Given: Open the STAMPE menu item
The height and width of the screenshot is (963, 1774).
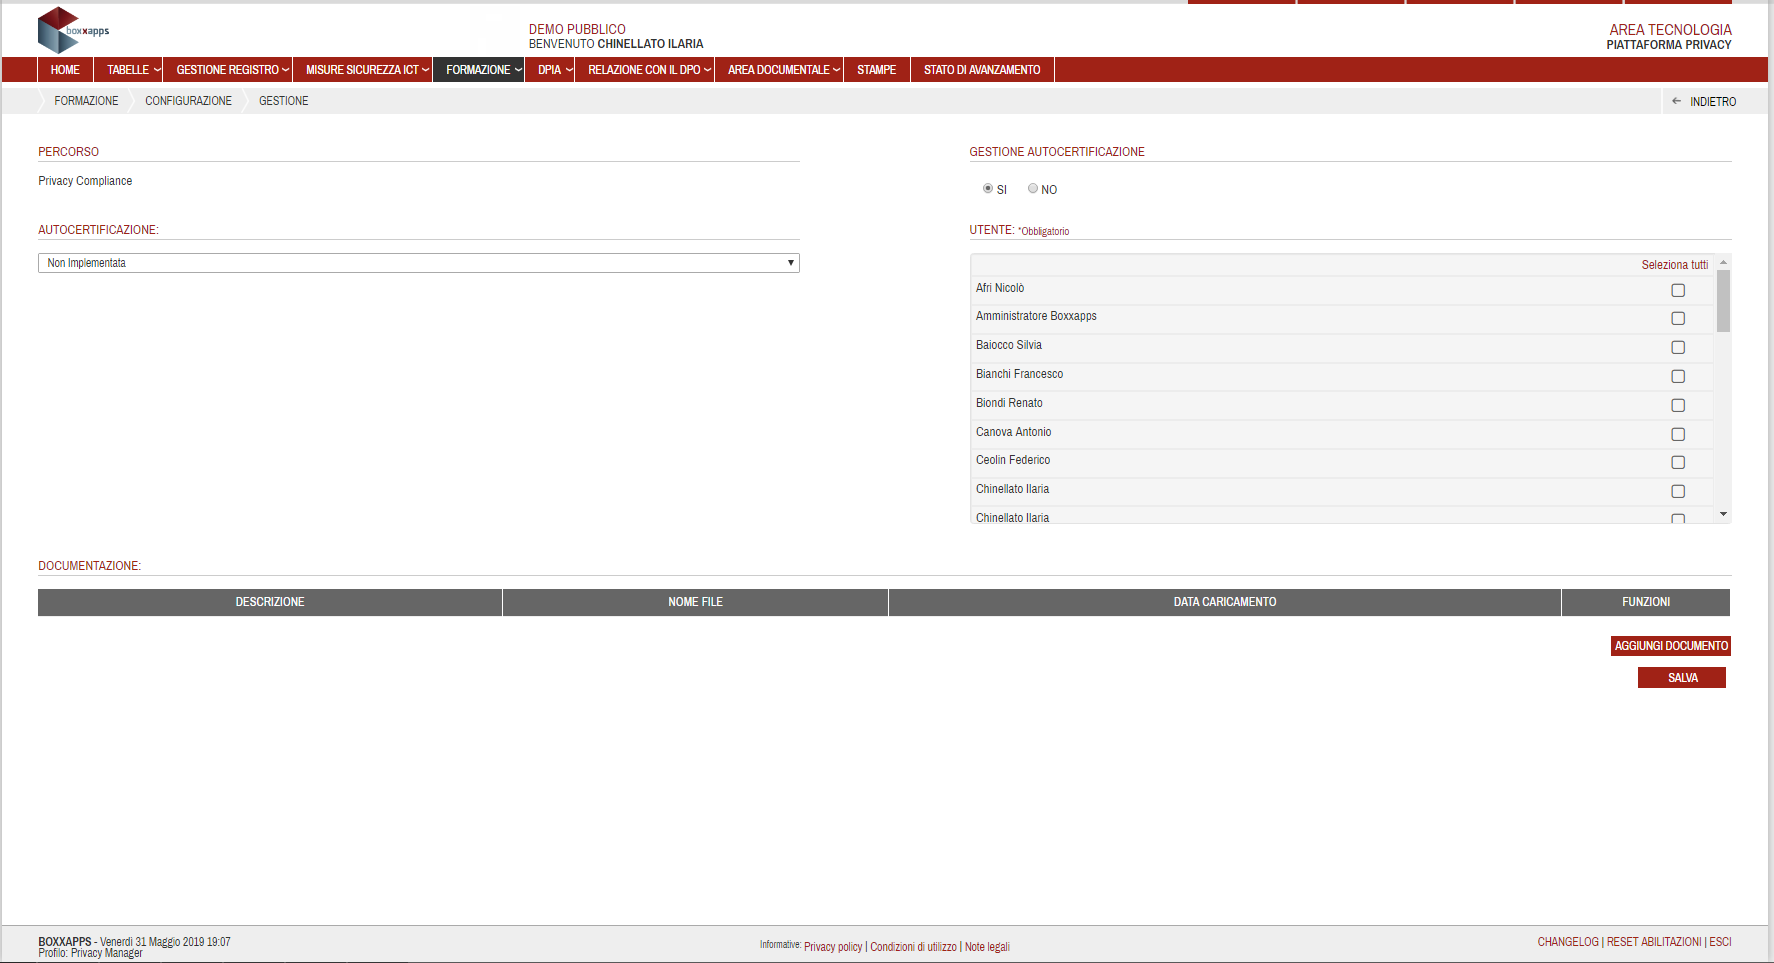Looking at the screenshot, I should tap(877, 70).
